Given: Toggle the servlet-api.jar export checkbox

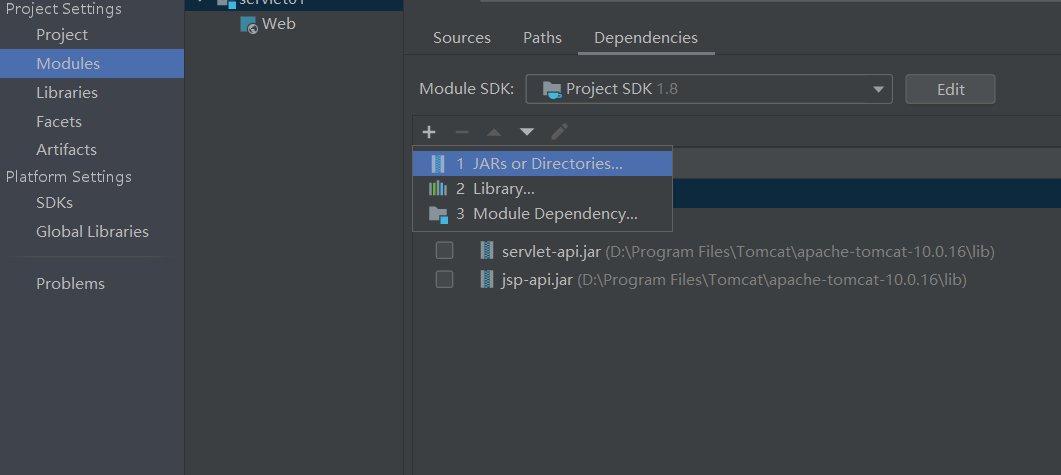Looking at the screenshot, I should (444, 250).
